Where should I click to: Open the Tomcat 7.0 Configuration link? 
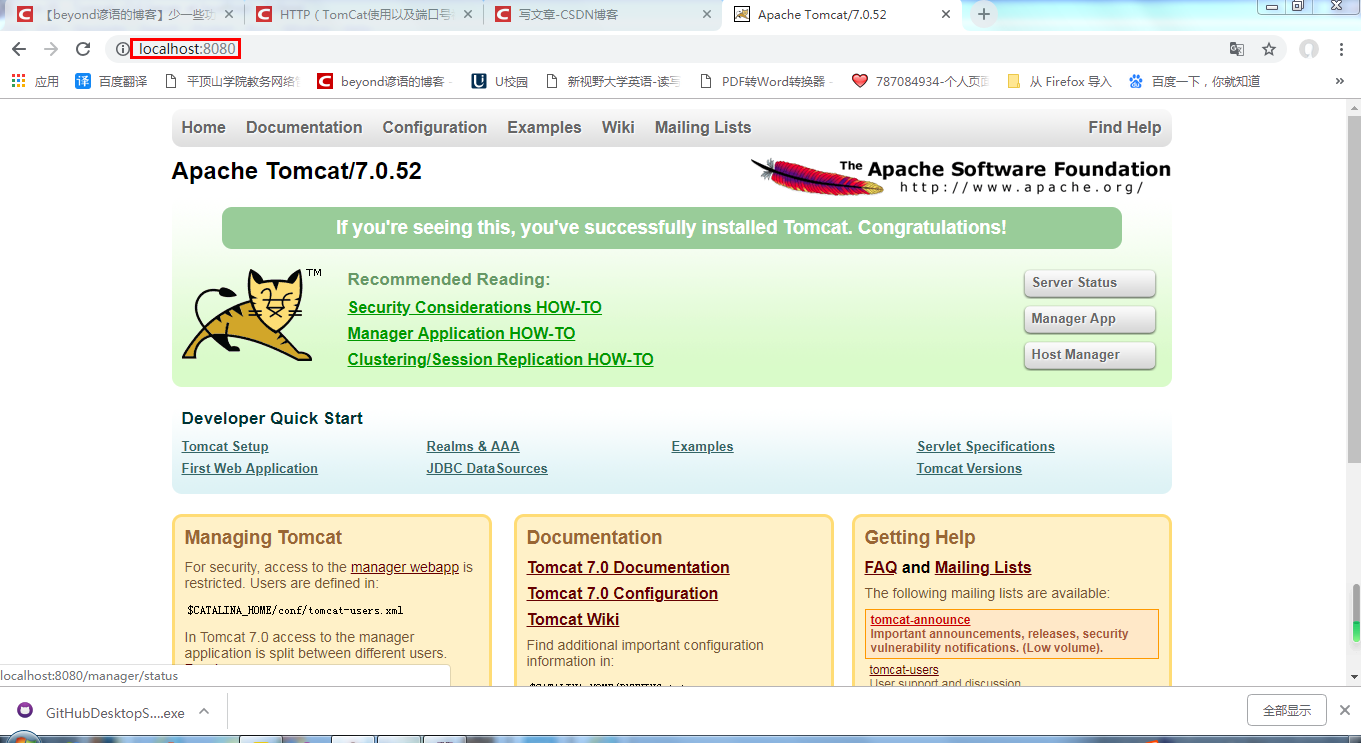tap(623, 593)
